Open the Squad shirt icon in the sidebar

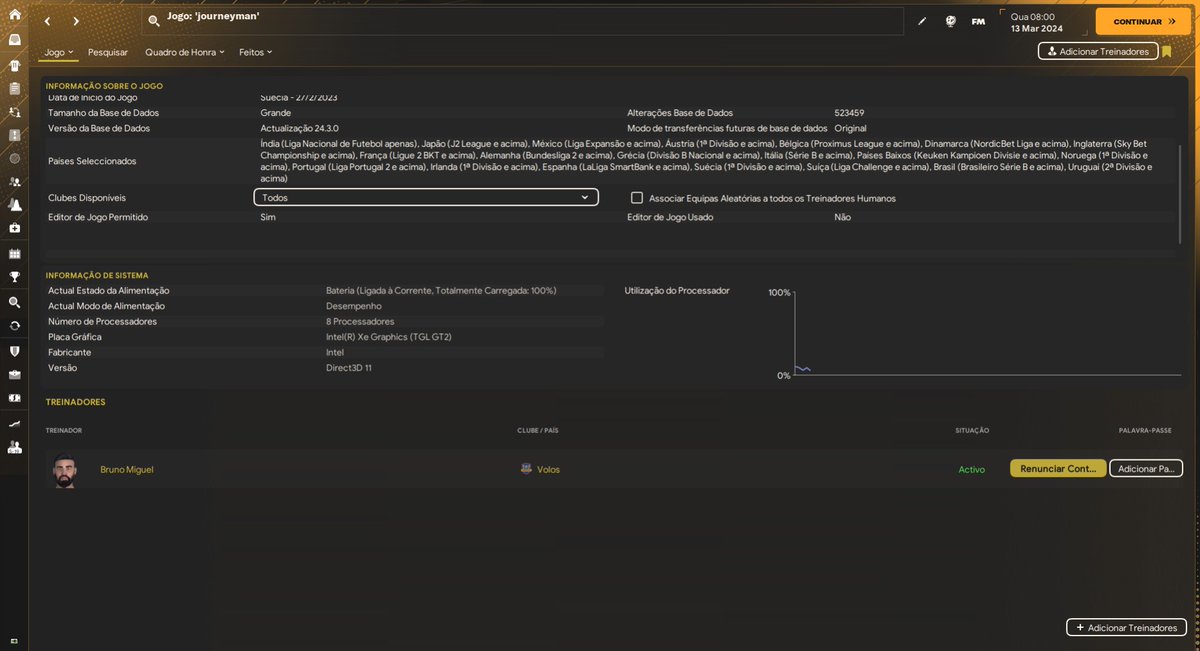click(x=14, y=64)
